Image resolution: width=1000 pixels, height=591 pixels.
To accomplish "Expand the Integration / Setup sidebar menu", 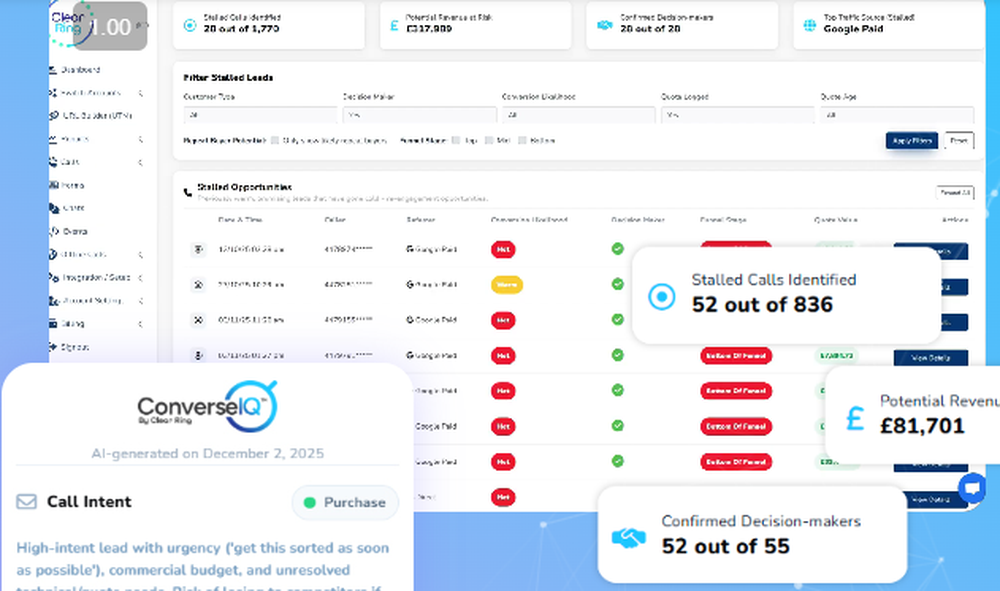I will coord(95,277).
